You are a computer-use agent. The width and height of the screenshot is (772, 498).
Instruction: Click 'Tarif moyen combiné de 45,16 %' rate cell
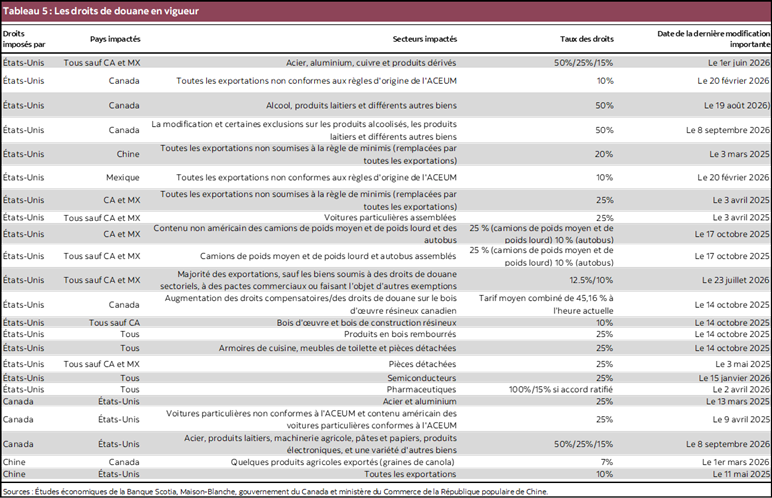pos(546,304)
